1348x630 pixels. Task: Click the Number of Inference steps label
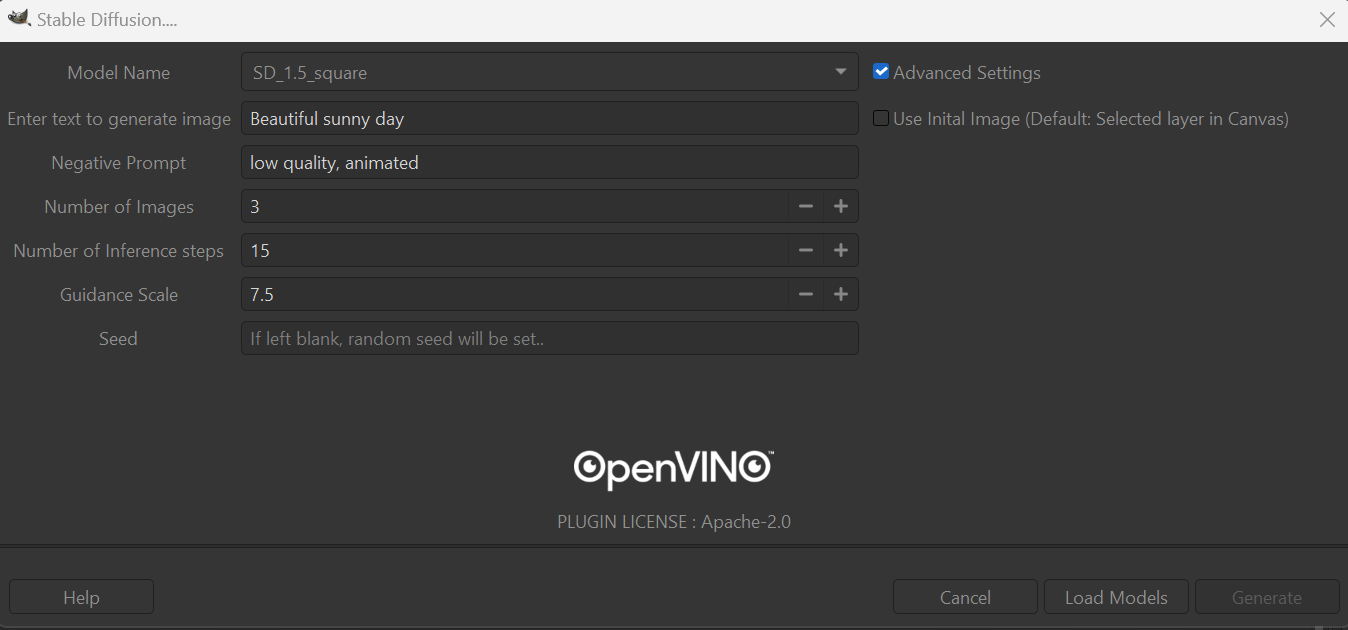click(119, 251)
